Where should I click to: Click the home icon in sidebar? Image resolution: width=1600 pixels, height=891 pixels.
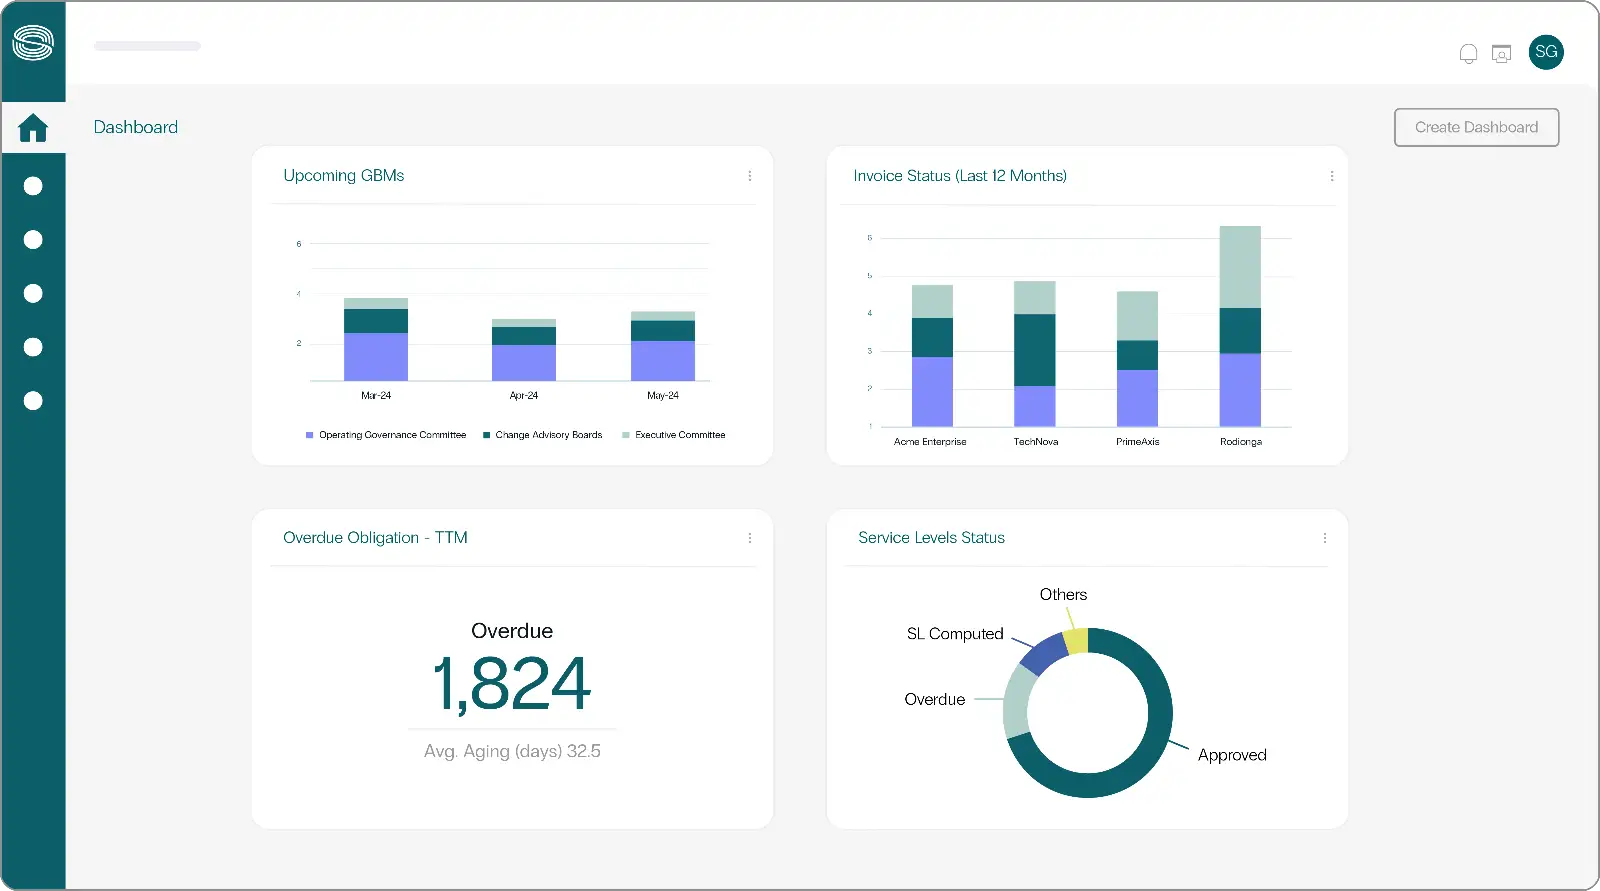pos(33,128)
